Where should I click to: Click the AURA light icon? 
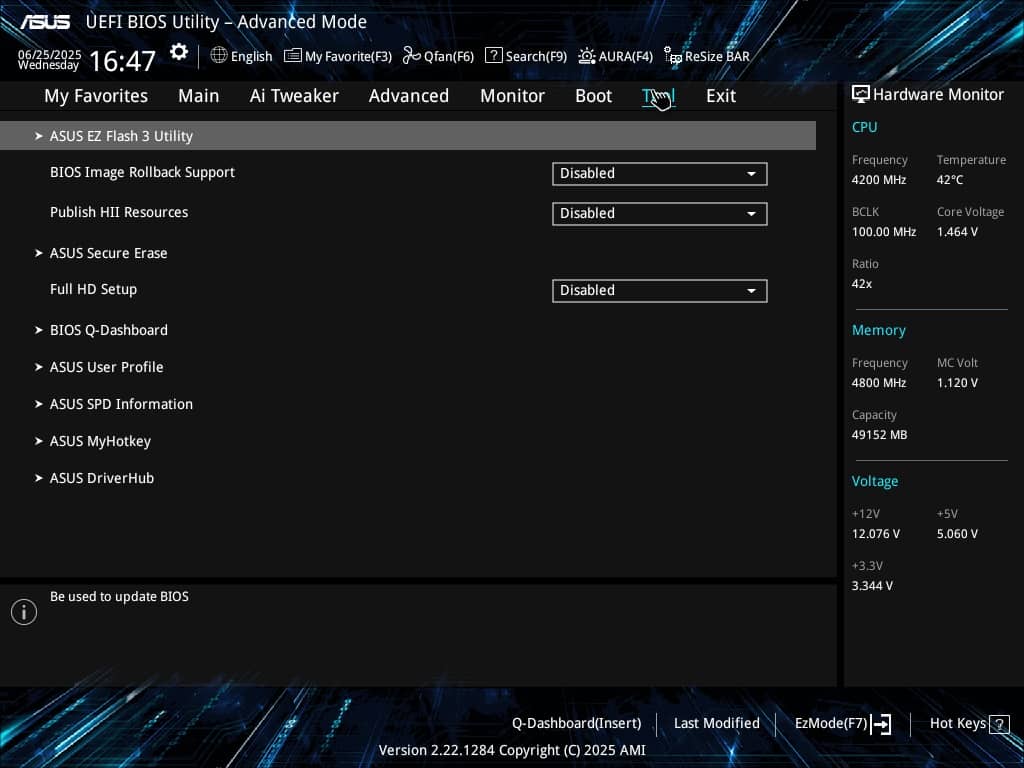tap(586, 56)
